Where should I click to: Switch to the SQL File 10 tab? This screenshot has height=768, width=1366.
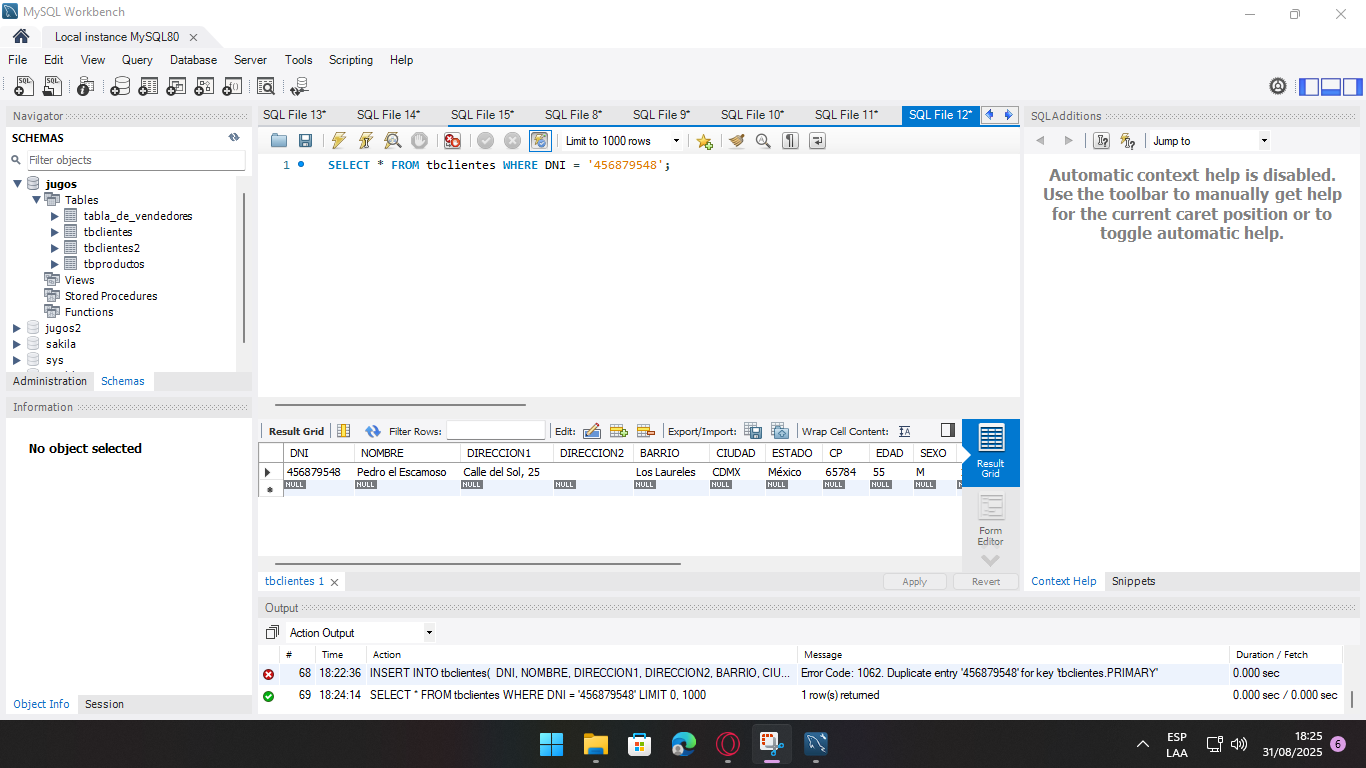coord(752,115)
